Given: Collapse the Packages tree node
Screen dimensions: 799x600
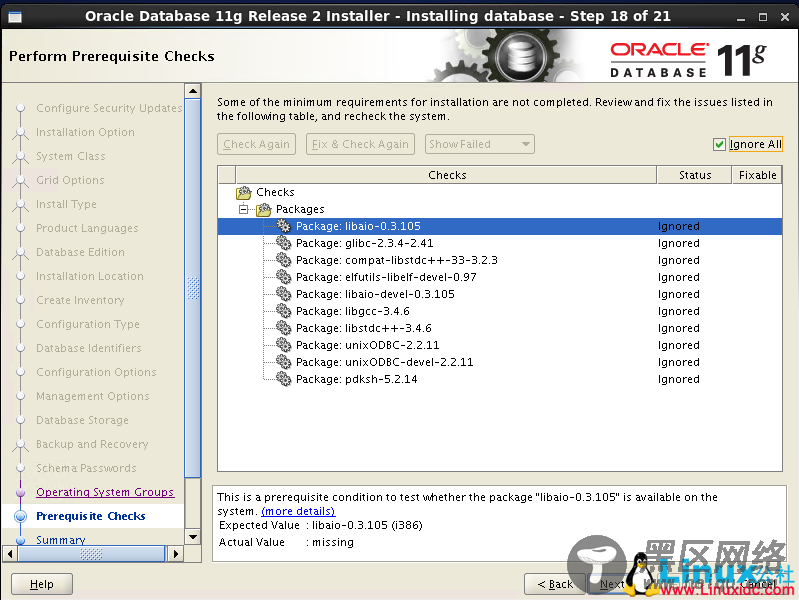Looking at the screenshot, I should [244, 209].
